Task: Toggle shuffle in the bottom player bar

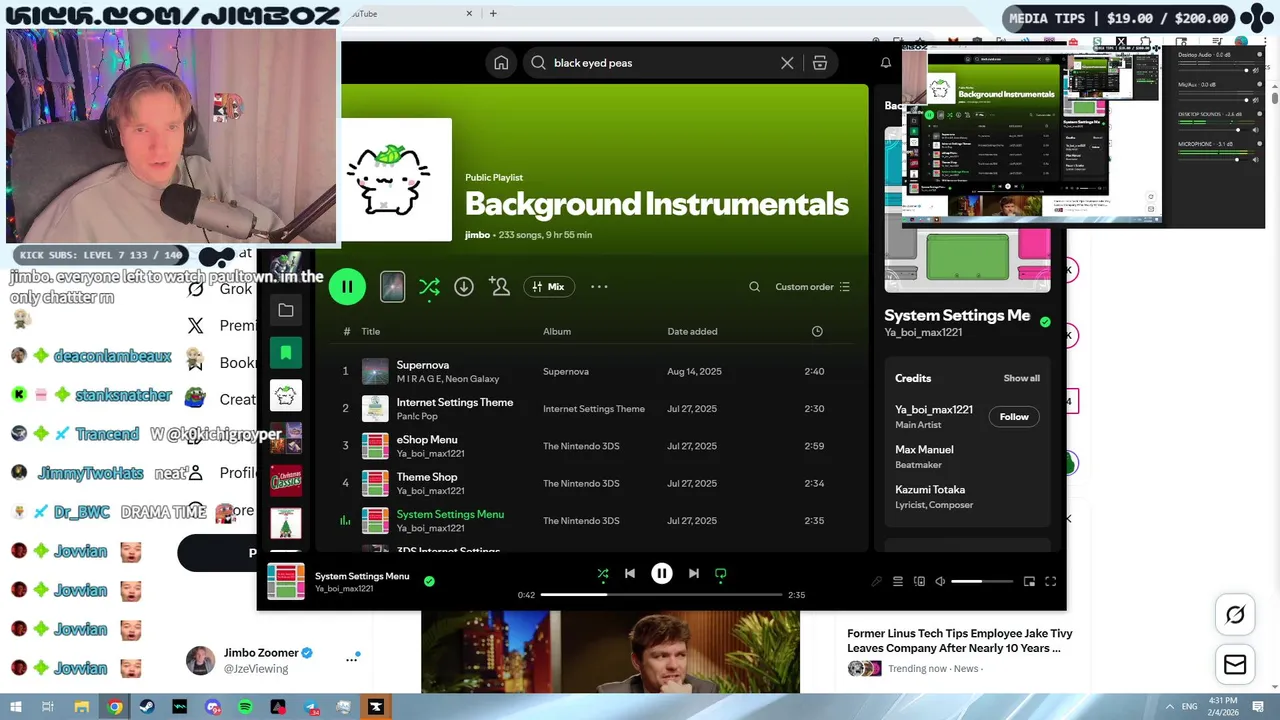Action: (603, 574)
